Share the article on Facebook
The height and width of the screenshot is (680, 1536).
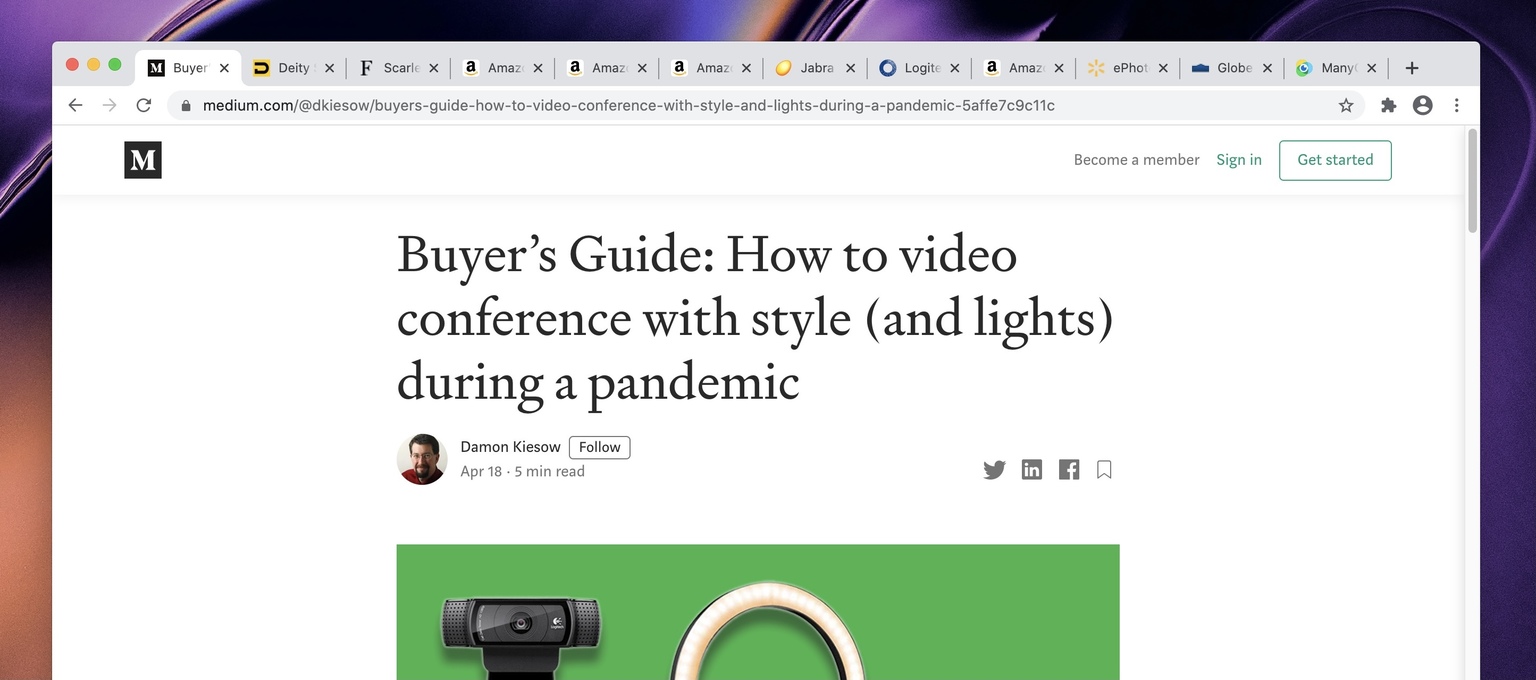[x=1069, y=470]
